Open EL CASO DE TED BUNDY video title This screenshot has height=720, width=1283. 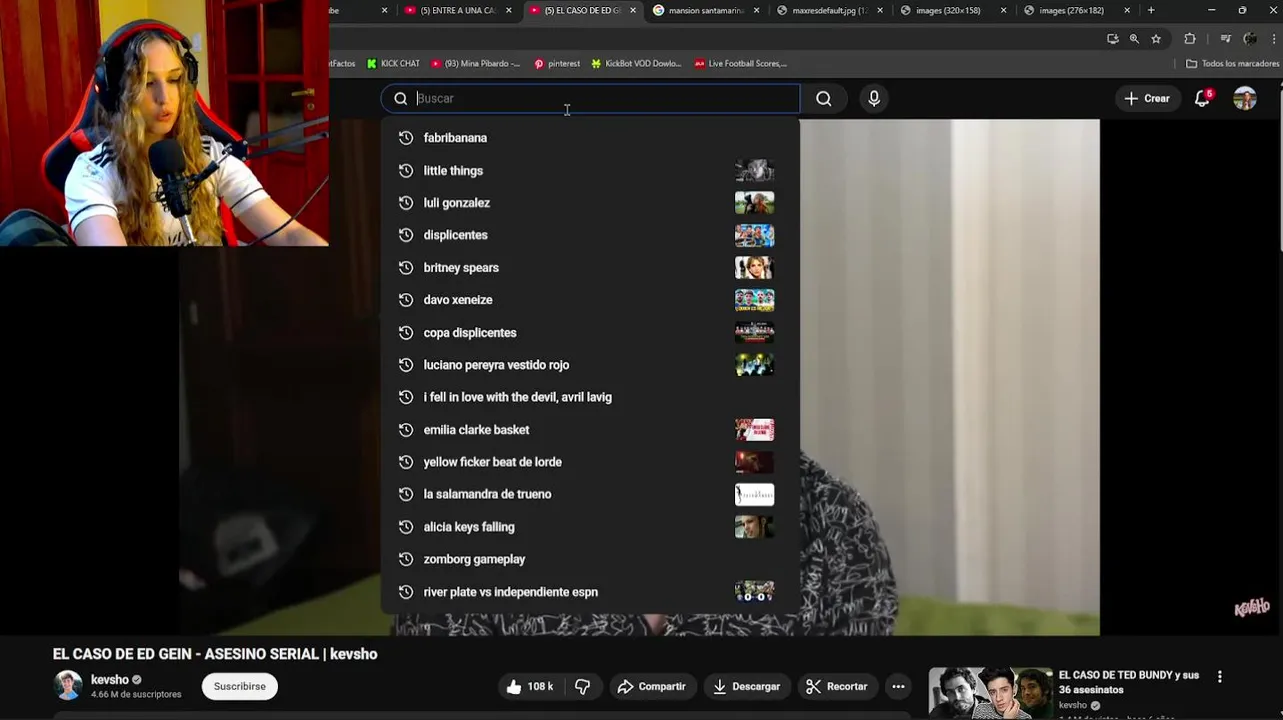[1129, 682]
